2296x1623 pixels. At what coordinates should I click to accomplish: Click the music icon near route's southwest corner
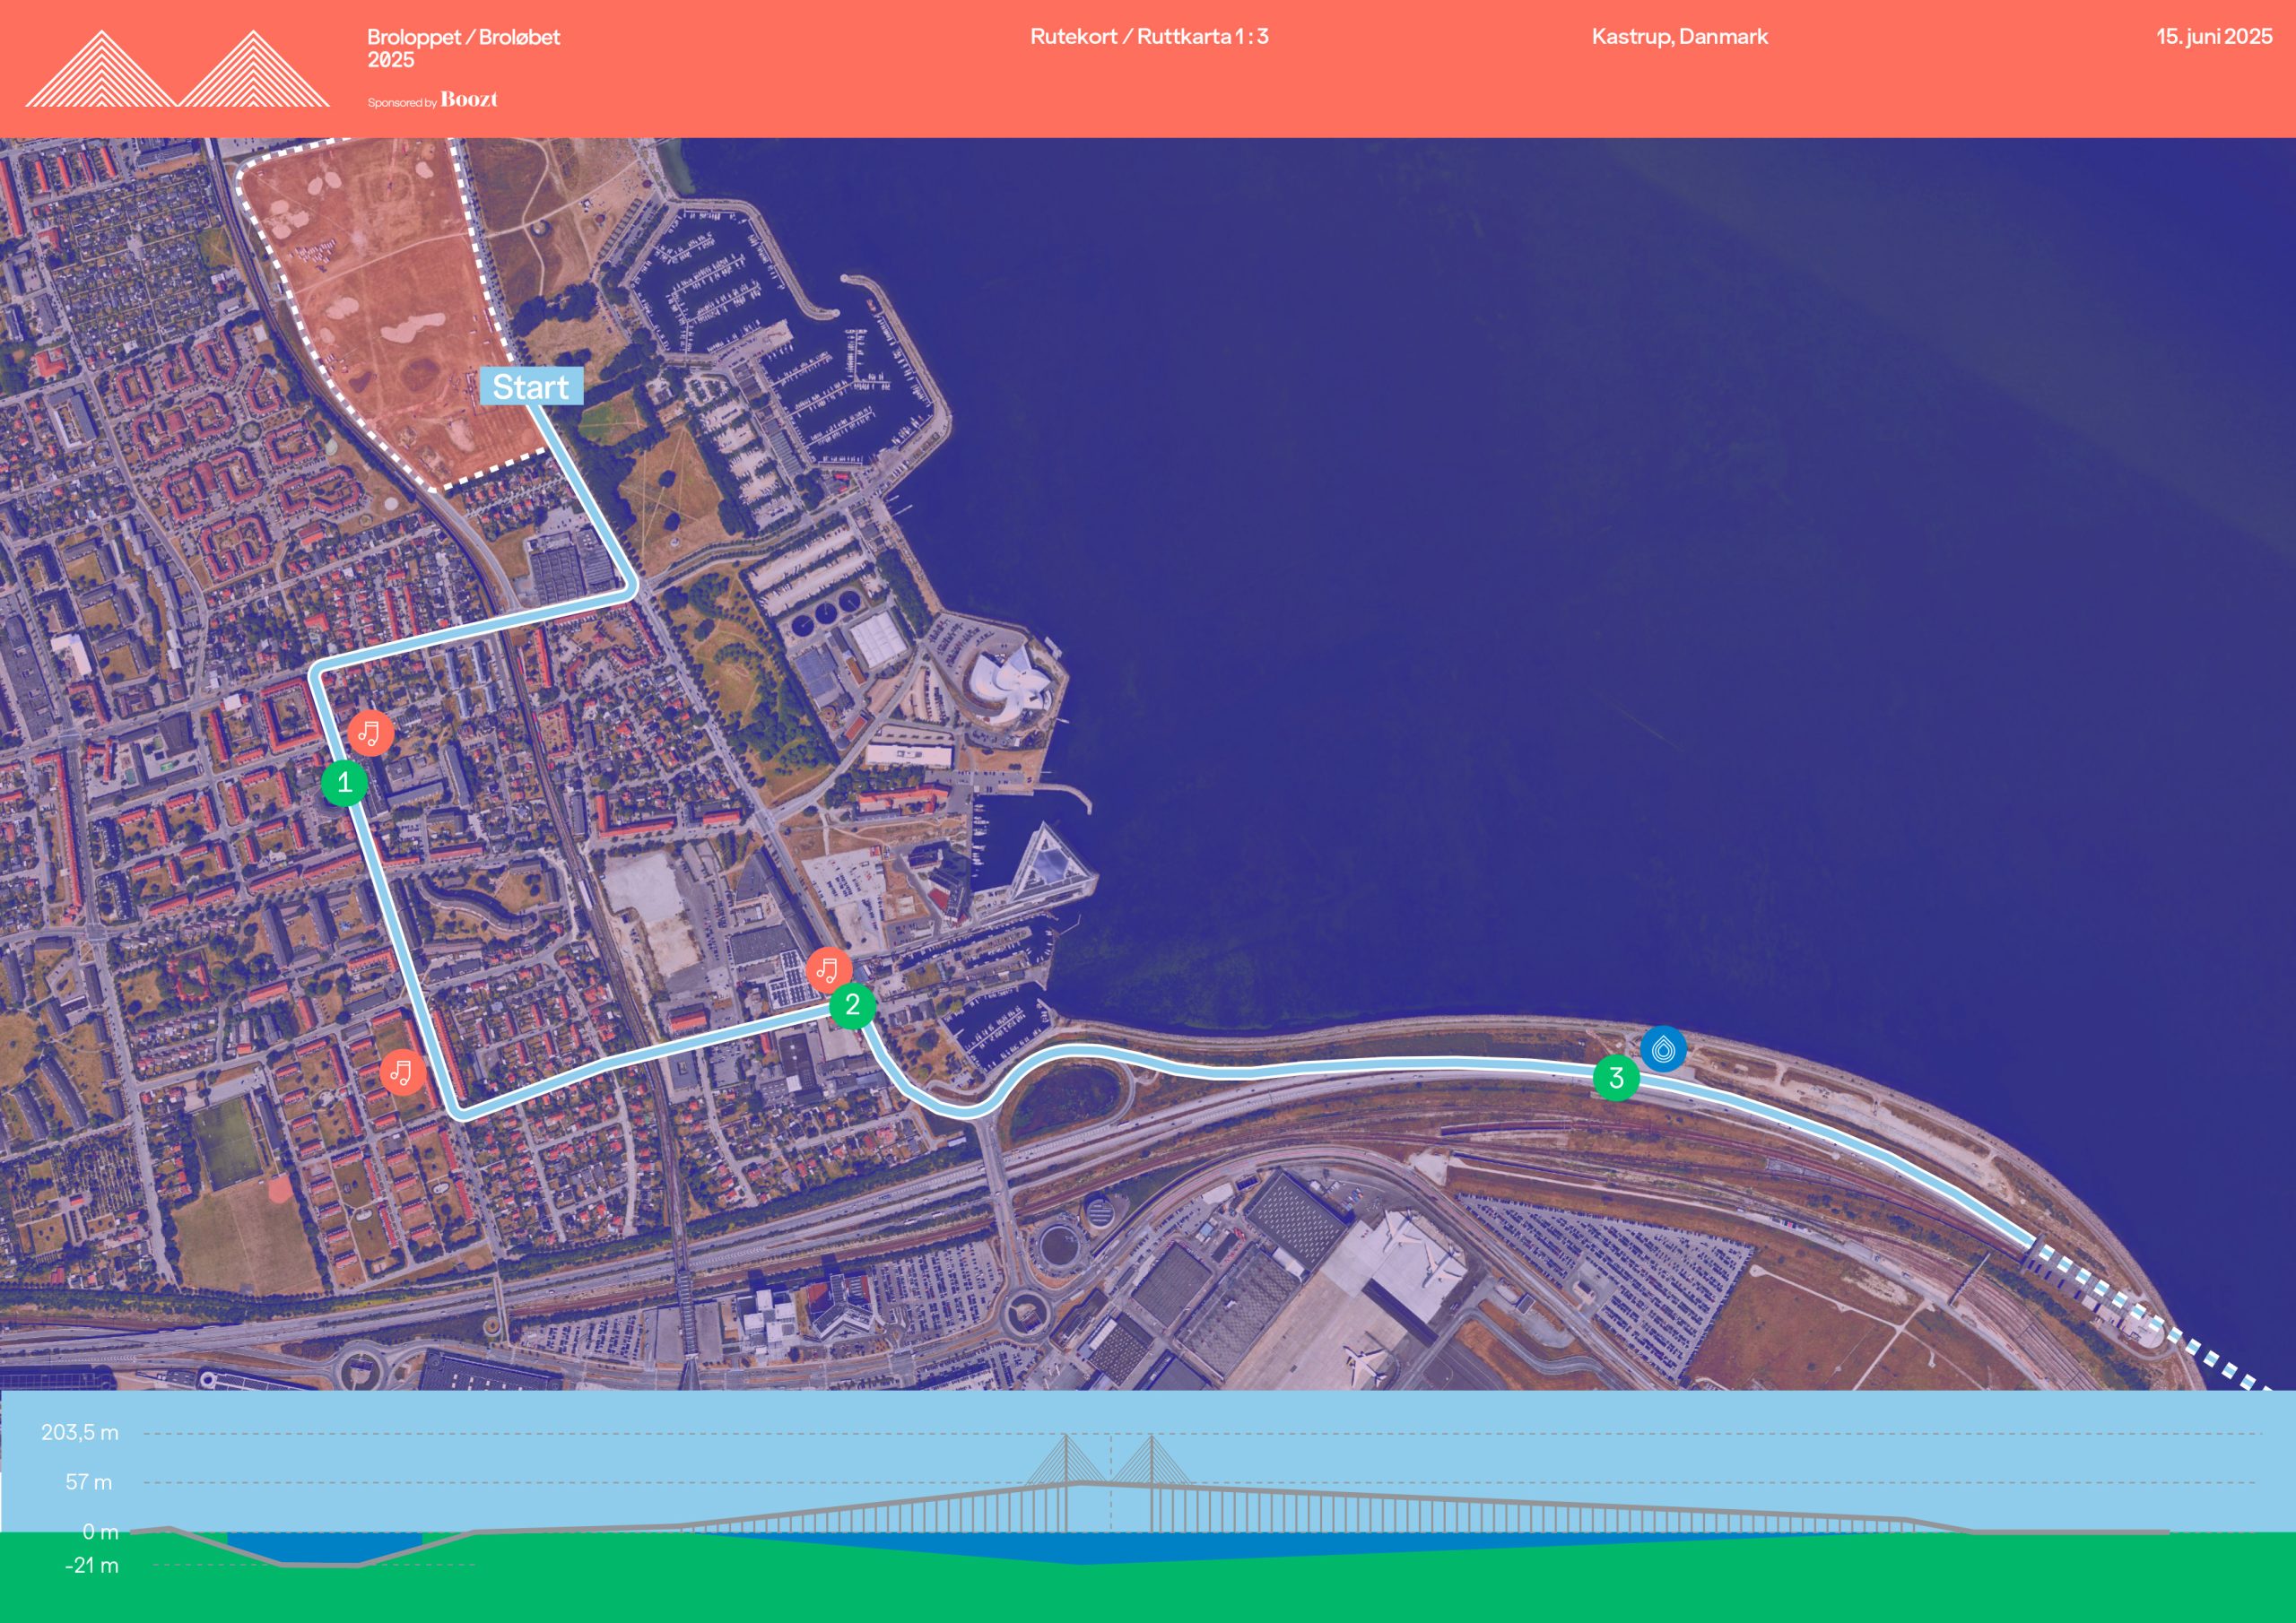pos(402,1072)
